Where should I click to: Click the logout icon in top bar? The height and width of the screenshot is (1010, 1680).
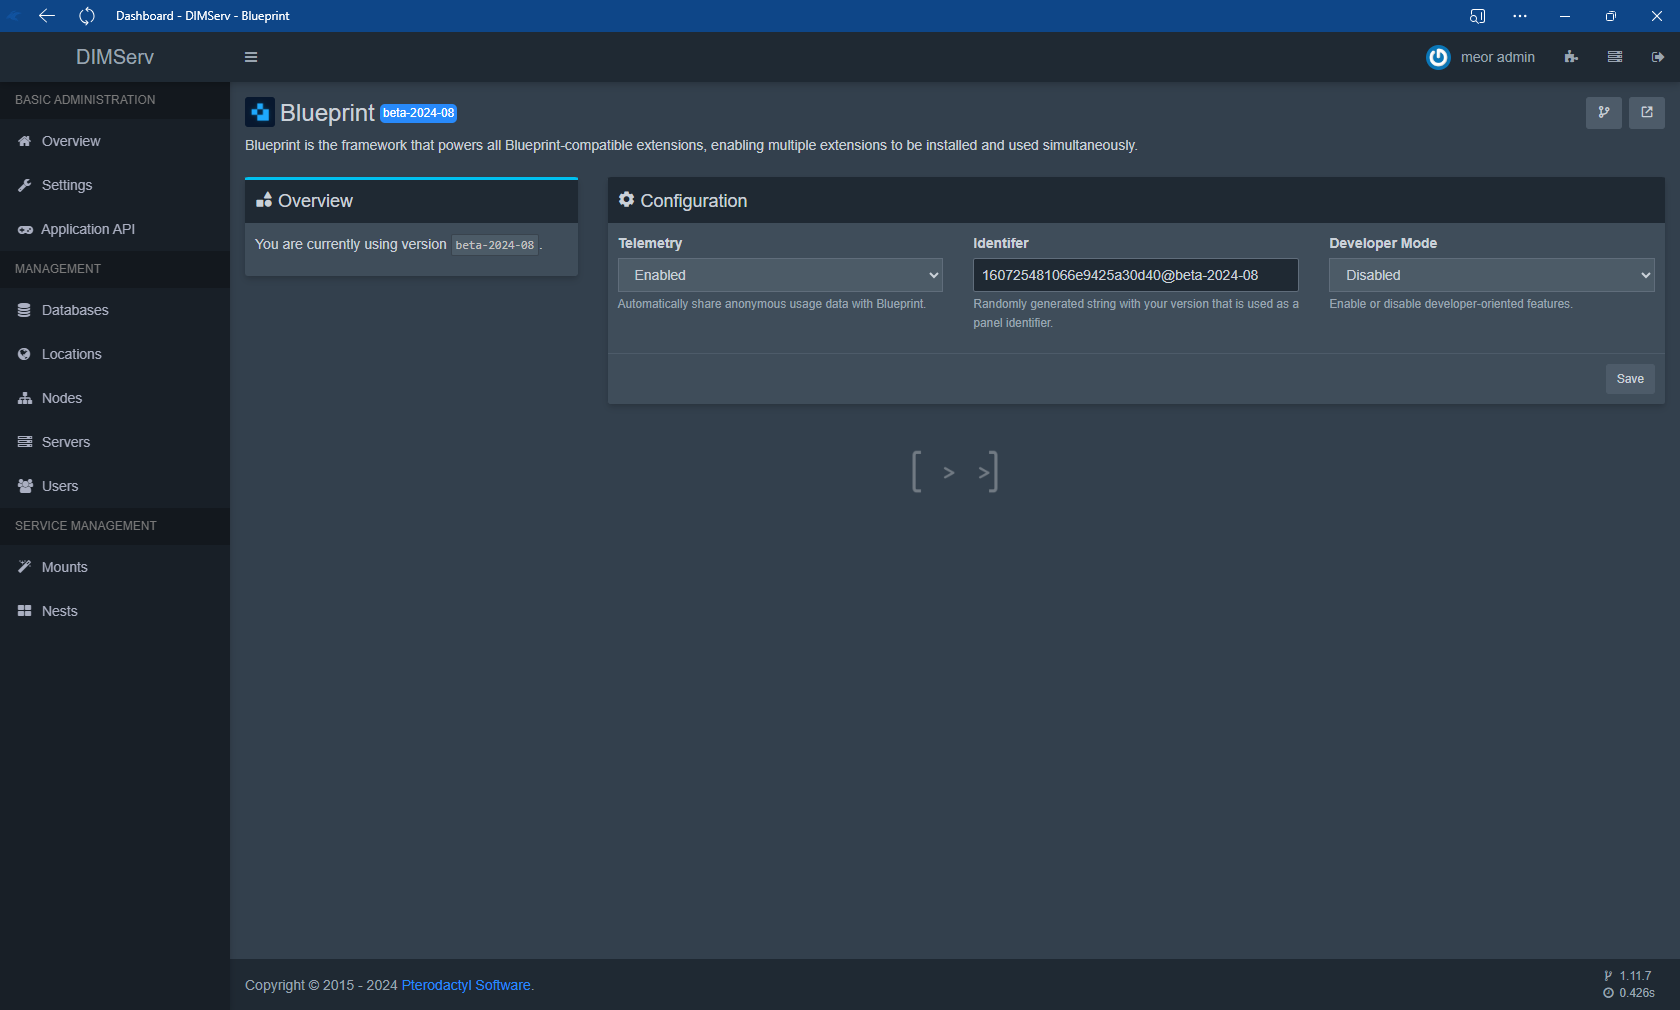pos(1658,57)
